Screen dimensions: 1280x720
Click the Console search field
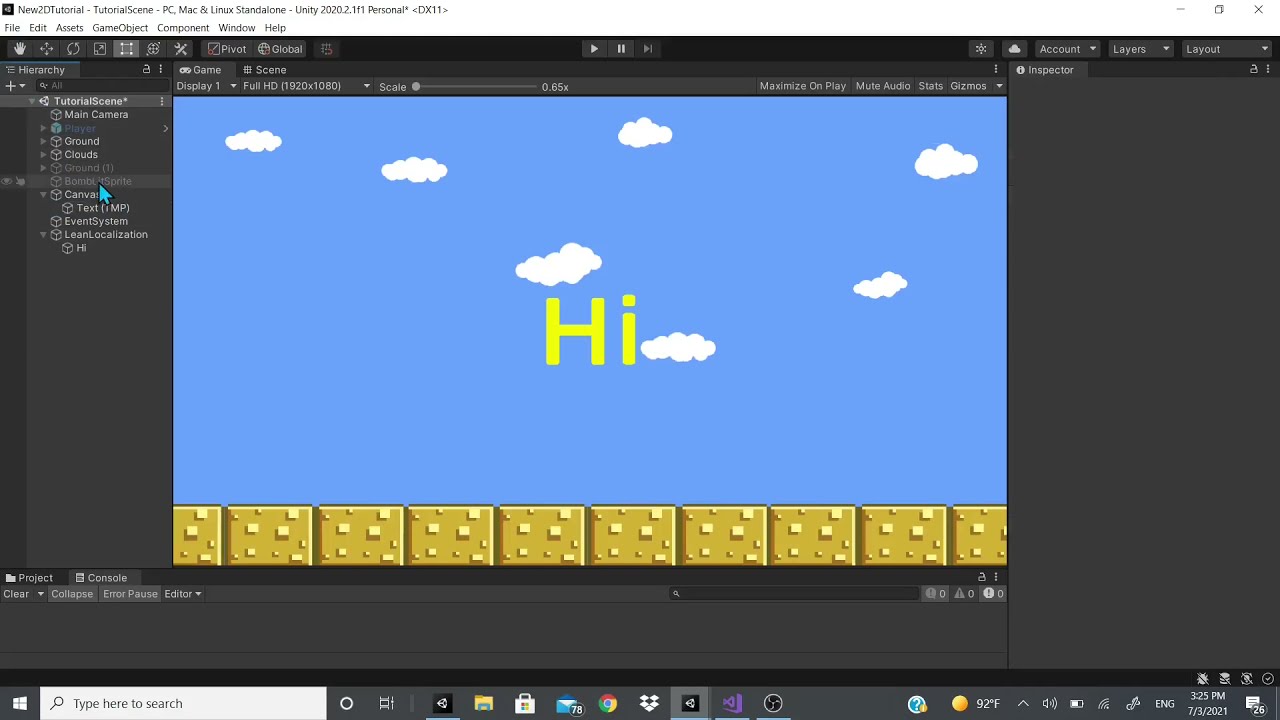pyautogui.click(x=794, y=594)
